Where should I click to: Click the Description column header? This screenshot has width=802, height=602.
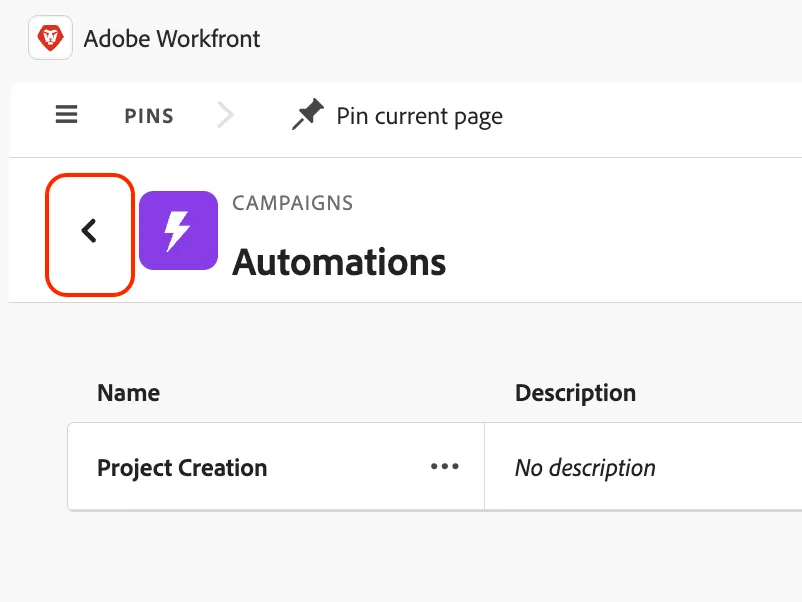tap(575, 393)
